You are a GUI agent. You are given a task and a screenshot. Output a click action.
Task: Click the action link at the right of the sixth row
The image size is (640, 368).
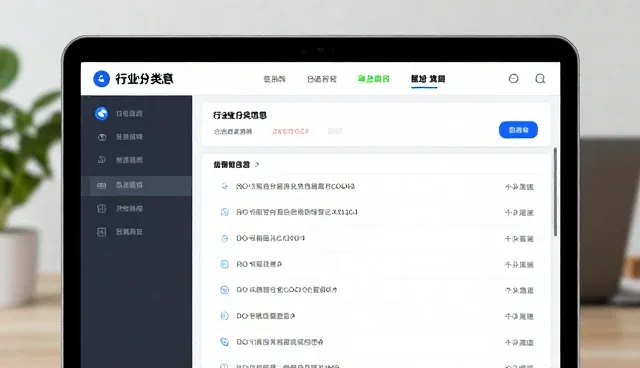coord(519,316)
